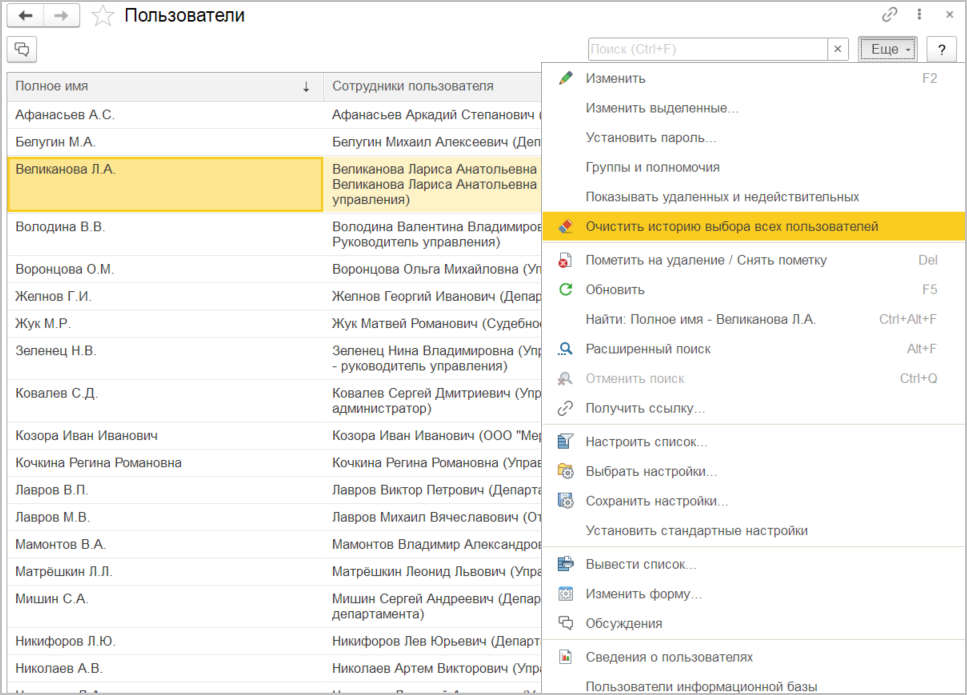This screenshot has width=967, height=695.
Task: Click the Вывести список icon
Action: (566, 564)
